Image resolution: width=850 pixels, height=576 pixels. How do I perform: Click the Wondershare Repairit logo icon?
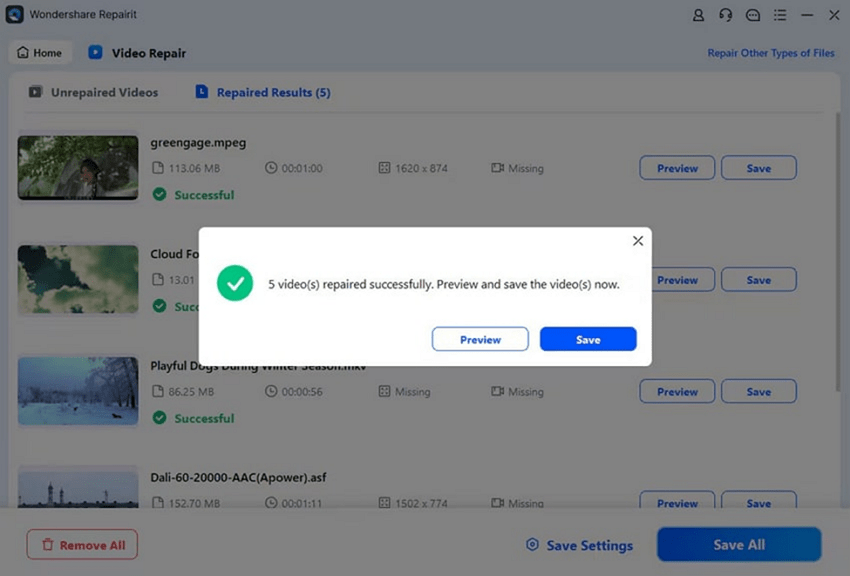click(x=15, y=15)
